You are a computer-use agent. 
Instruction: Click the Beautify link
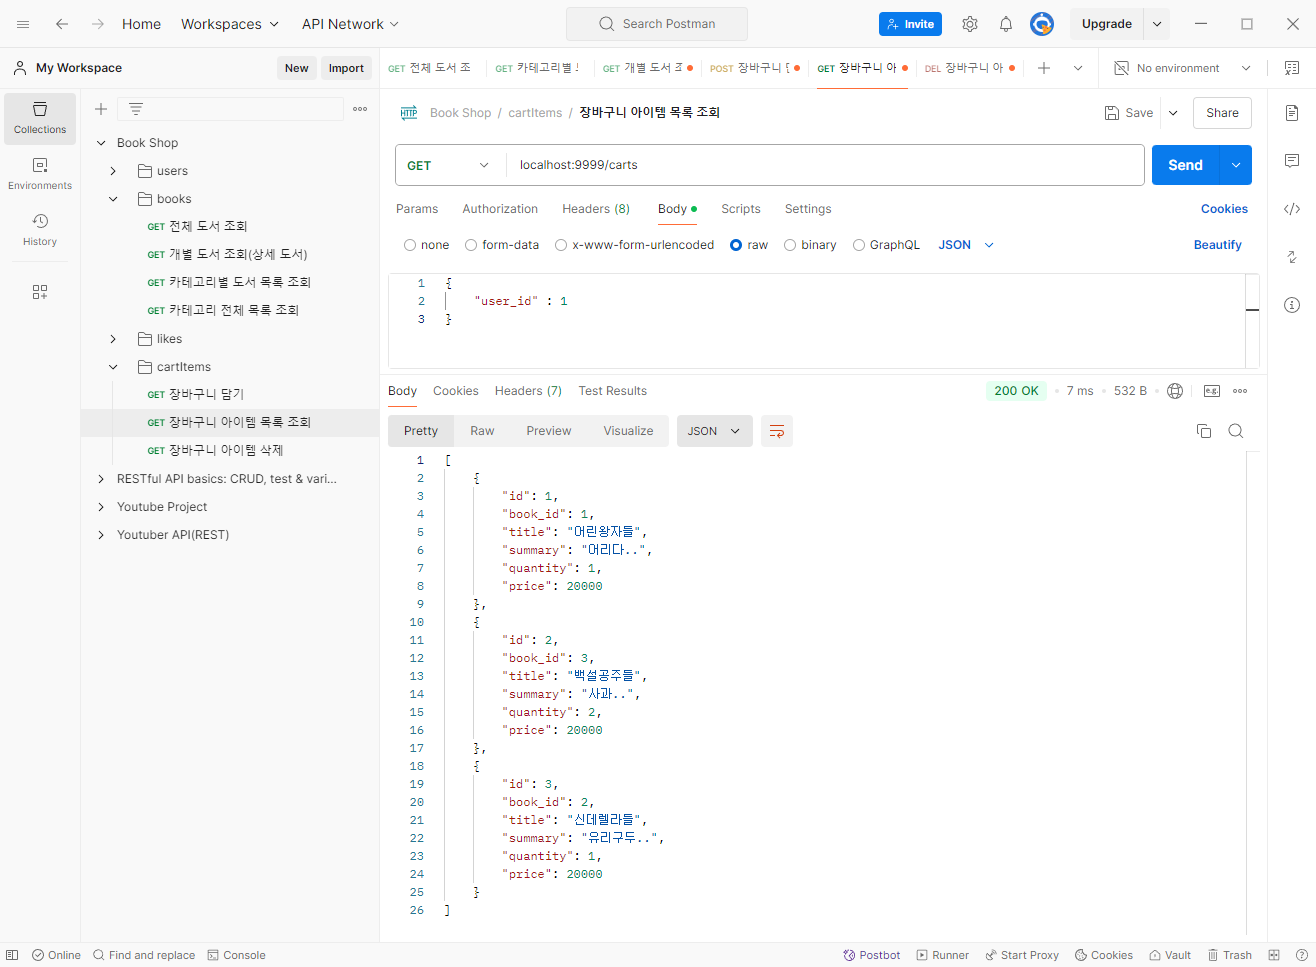point(1217,245)
